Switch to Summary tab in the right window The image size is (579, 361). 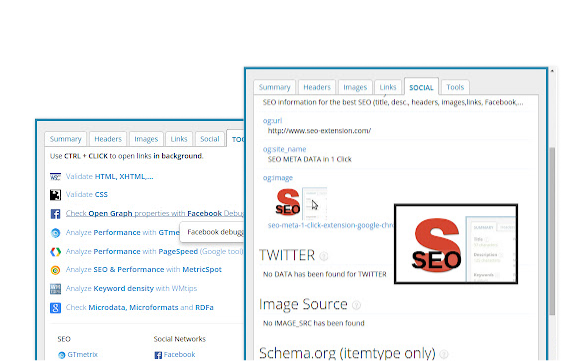pyautogui.click(x=274, y=87)
